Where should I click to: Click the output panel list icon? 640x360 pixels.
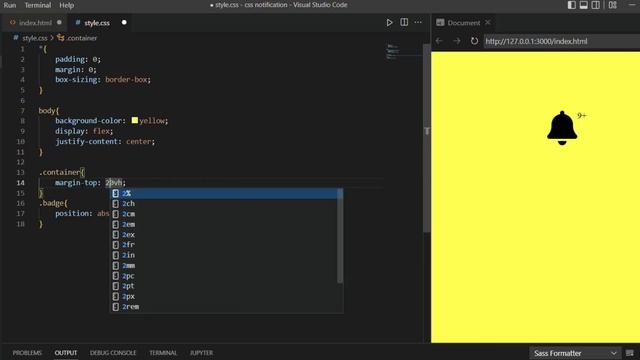(x=630, y=353)
